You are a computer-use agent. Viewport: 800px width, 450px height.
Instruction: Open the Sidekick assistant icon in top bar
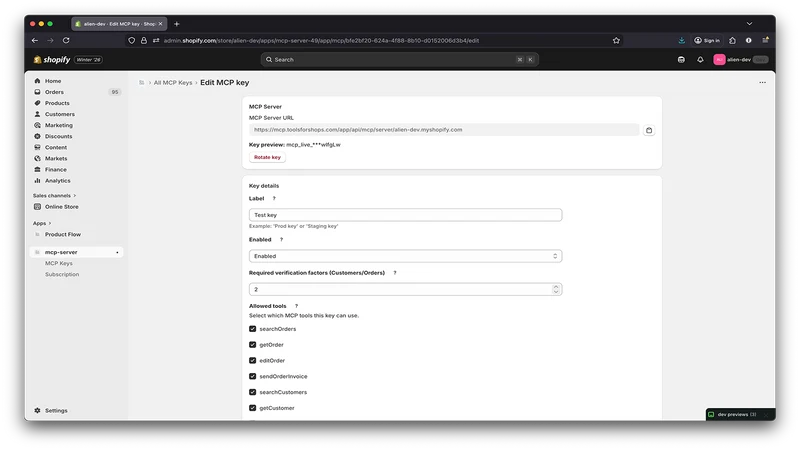coord(681,60)
